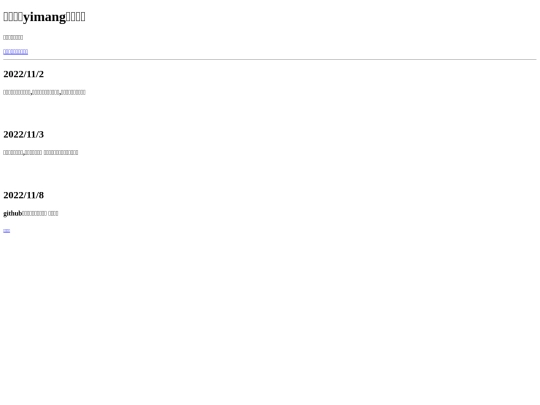Screen dimensions: 540x405
Task: Click the first clause of the 2022/11/2 entry
Action: (17, 92)
